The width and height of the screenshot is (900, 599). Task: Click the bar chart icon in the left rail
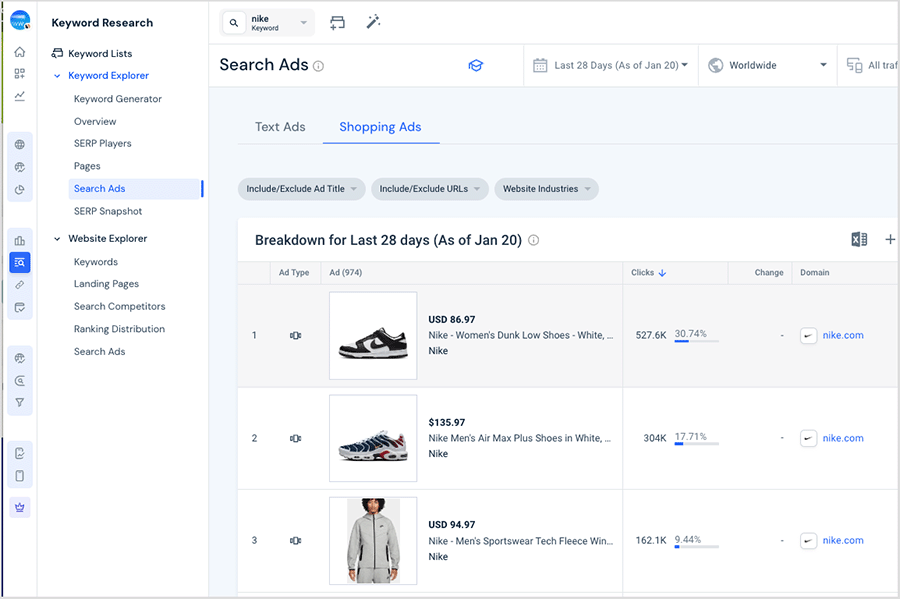point(20,240)
